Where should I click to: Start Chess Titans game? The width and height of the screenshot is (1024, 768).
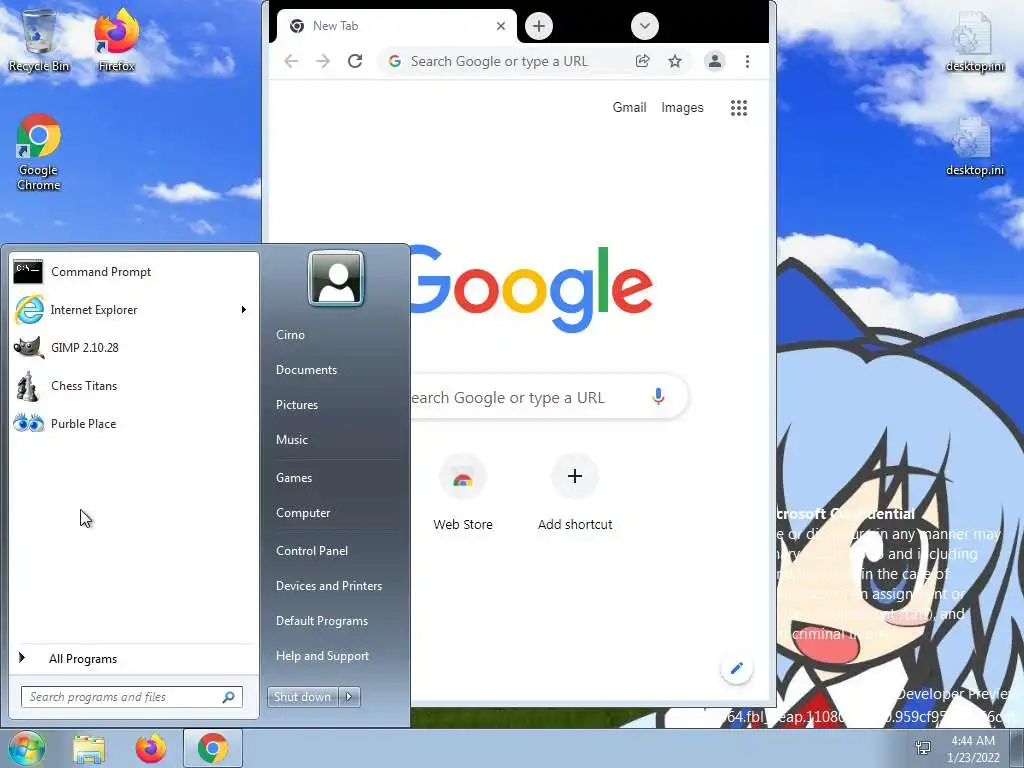tap(134, 385)
